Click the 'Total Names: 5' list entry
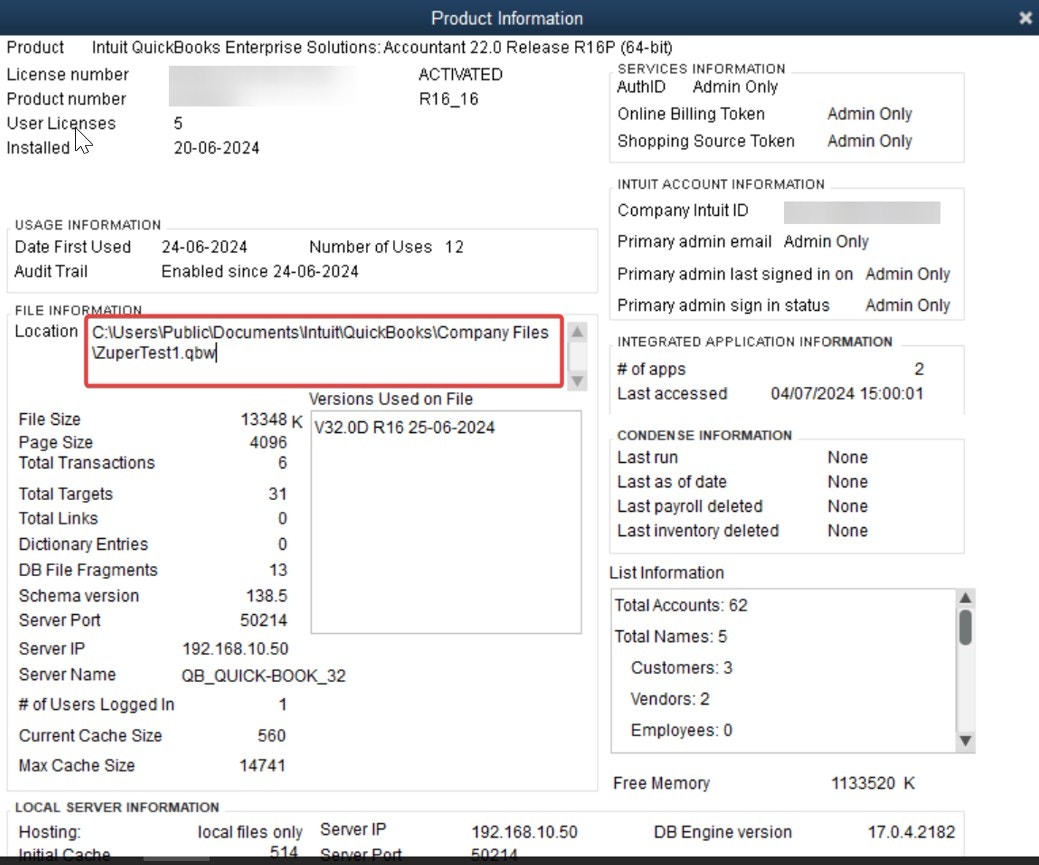Viewport: 1039px width, 865px height. [x=671, y=636]
